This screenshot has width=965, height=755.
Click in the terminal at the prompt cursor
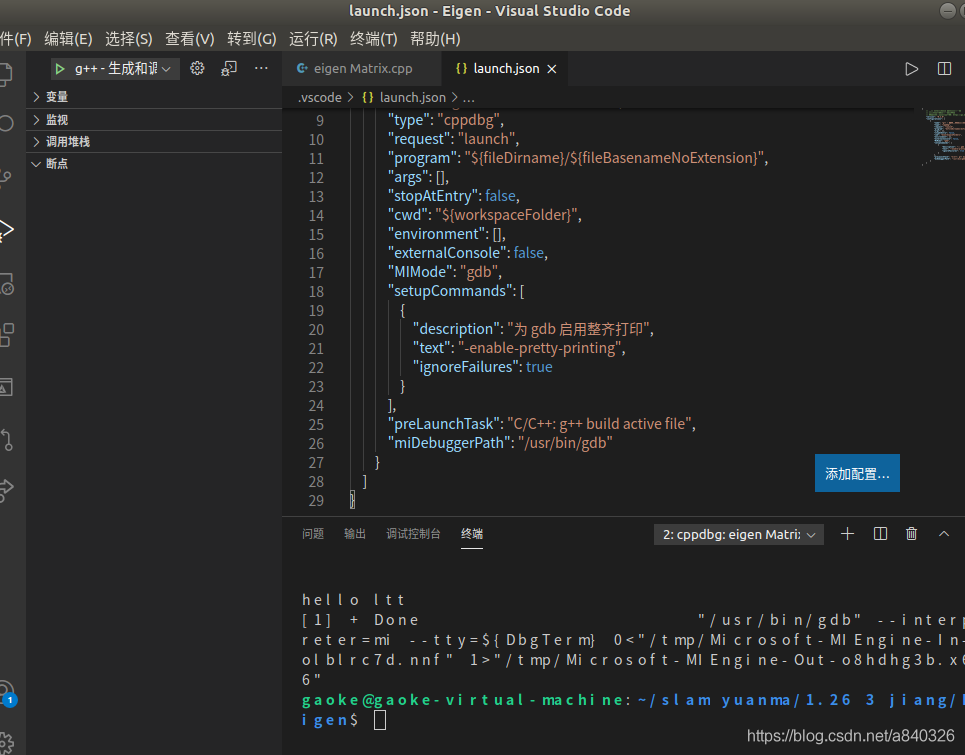pos(380,720)
